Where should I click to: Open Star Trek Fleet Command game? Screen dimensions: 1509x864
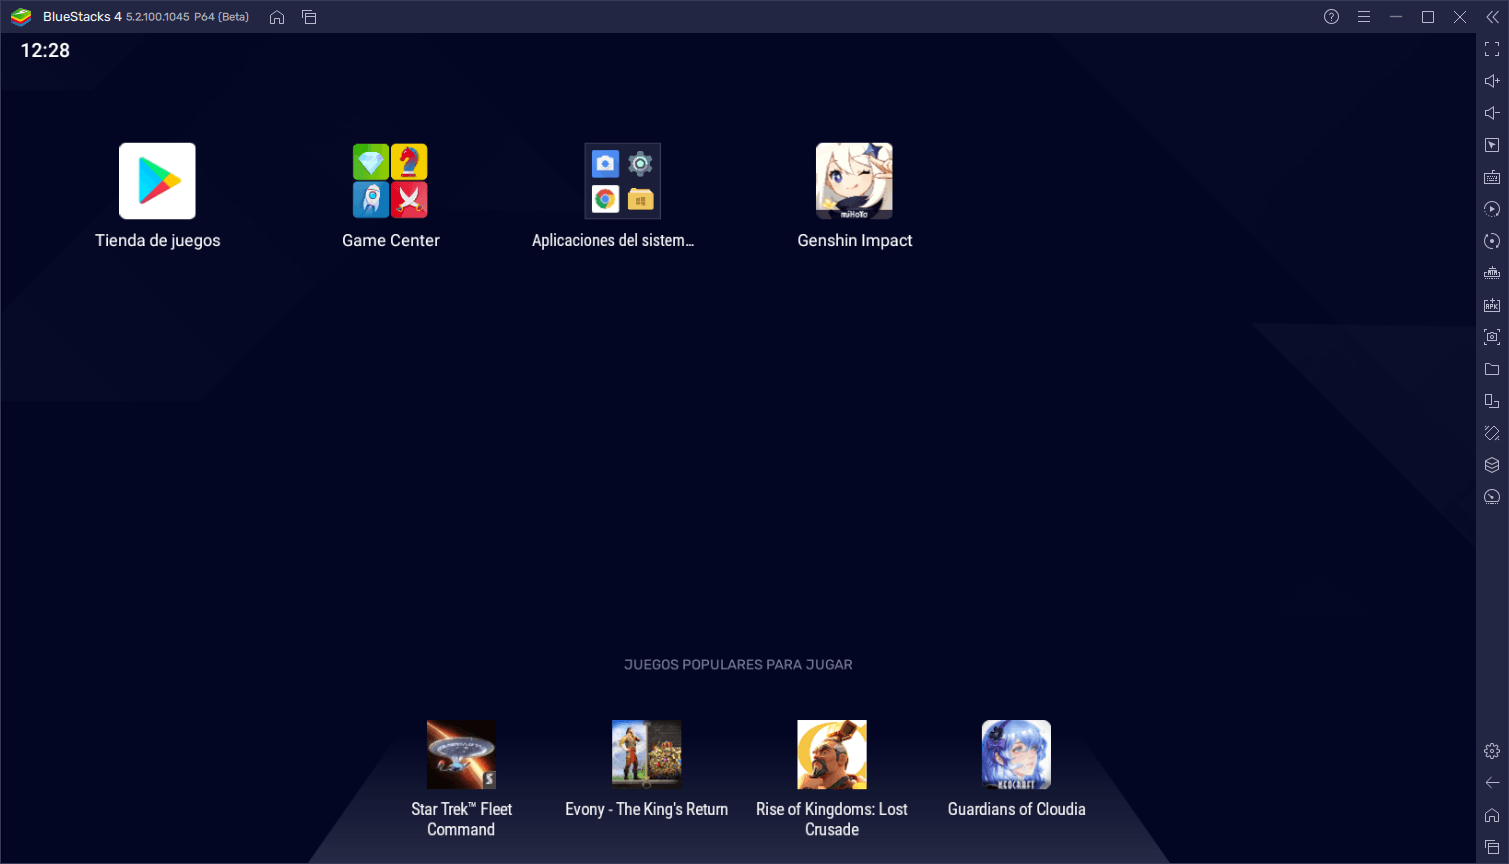pyautogui.click(x=461, y=755)
